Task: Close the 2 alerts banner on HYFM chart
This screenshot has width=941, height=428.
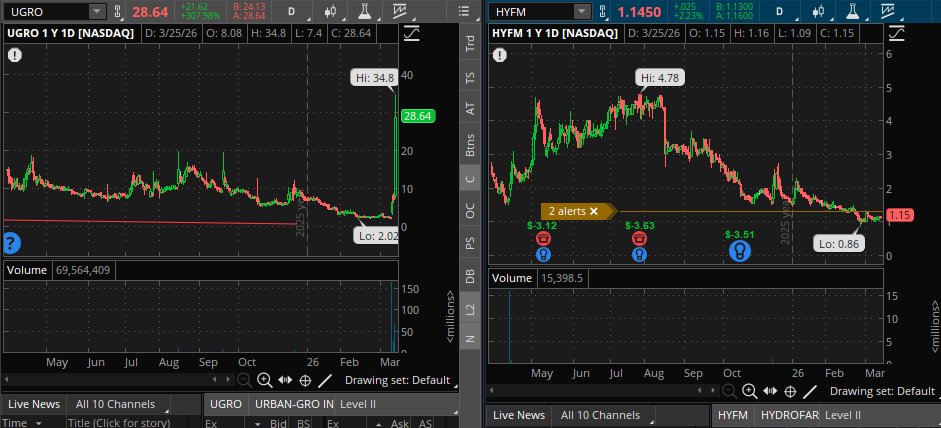Action: [x=594, y=211]
